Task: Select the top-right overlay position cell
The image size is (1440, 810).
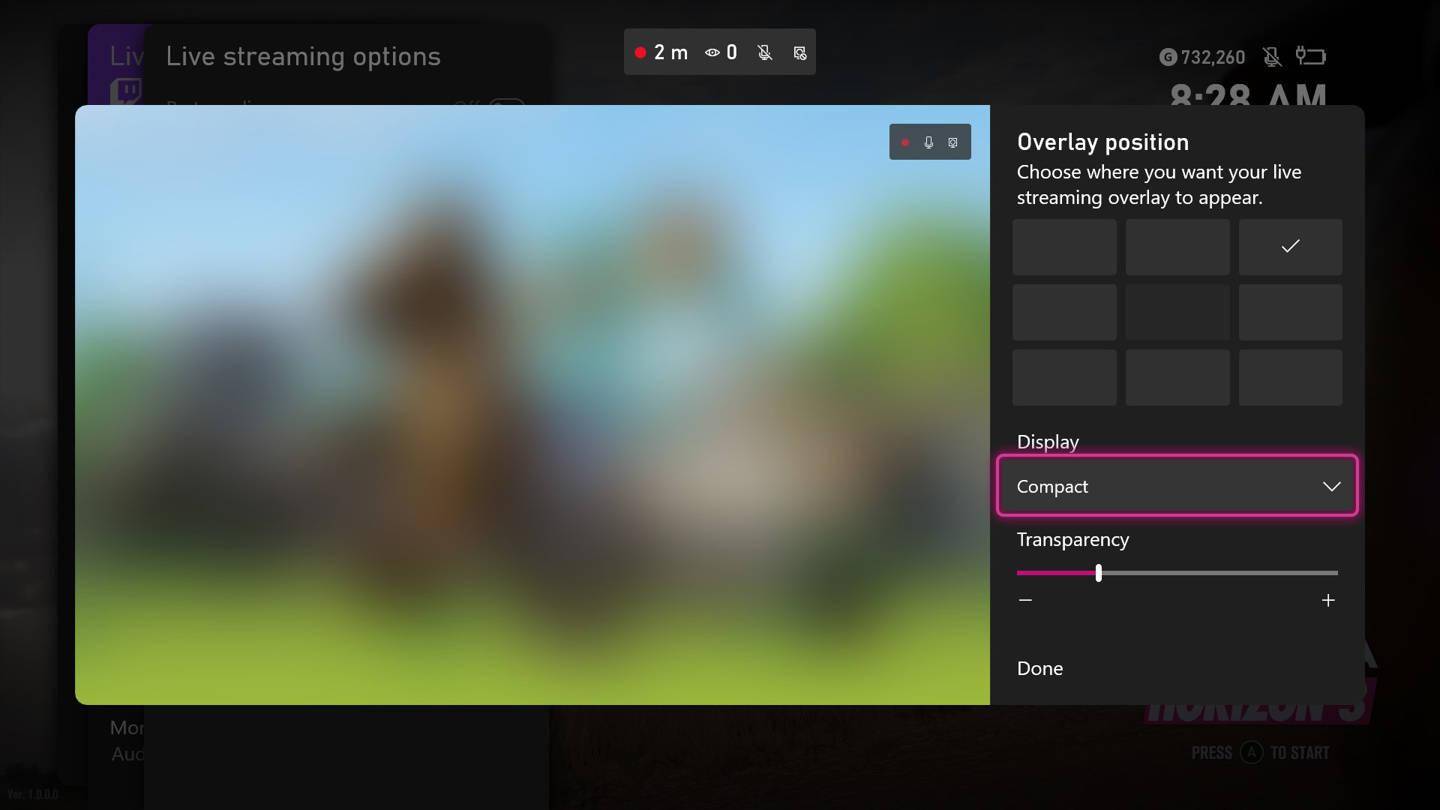Action: tap(1290, 246)
